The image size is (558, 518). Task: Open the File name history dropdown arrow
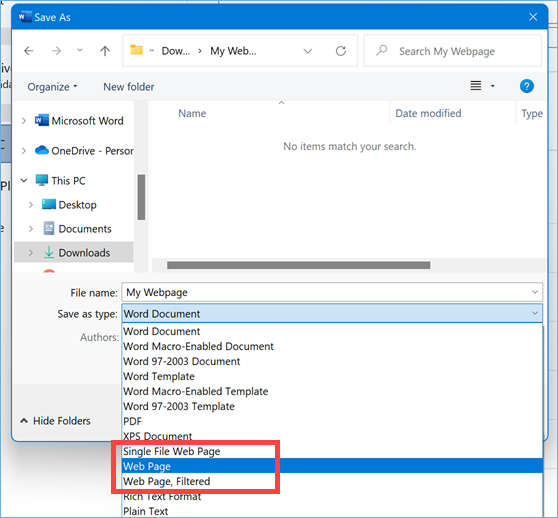point(535,292)
